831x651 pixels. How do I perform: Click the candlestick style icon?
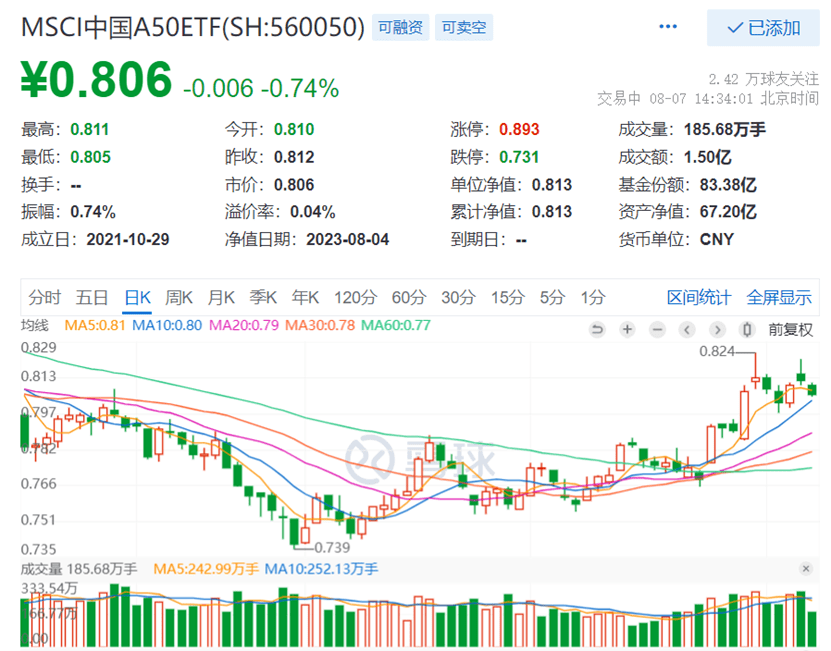tap(746, 329)
